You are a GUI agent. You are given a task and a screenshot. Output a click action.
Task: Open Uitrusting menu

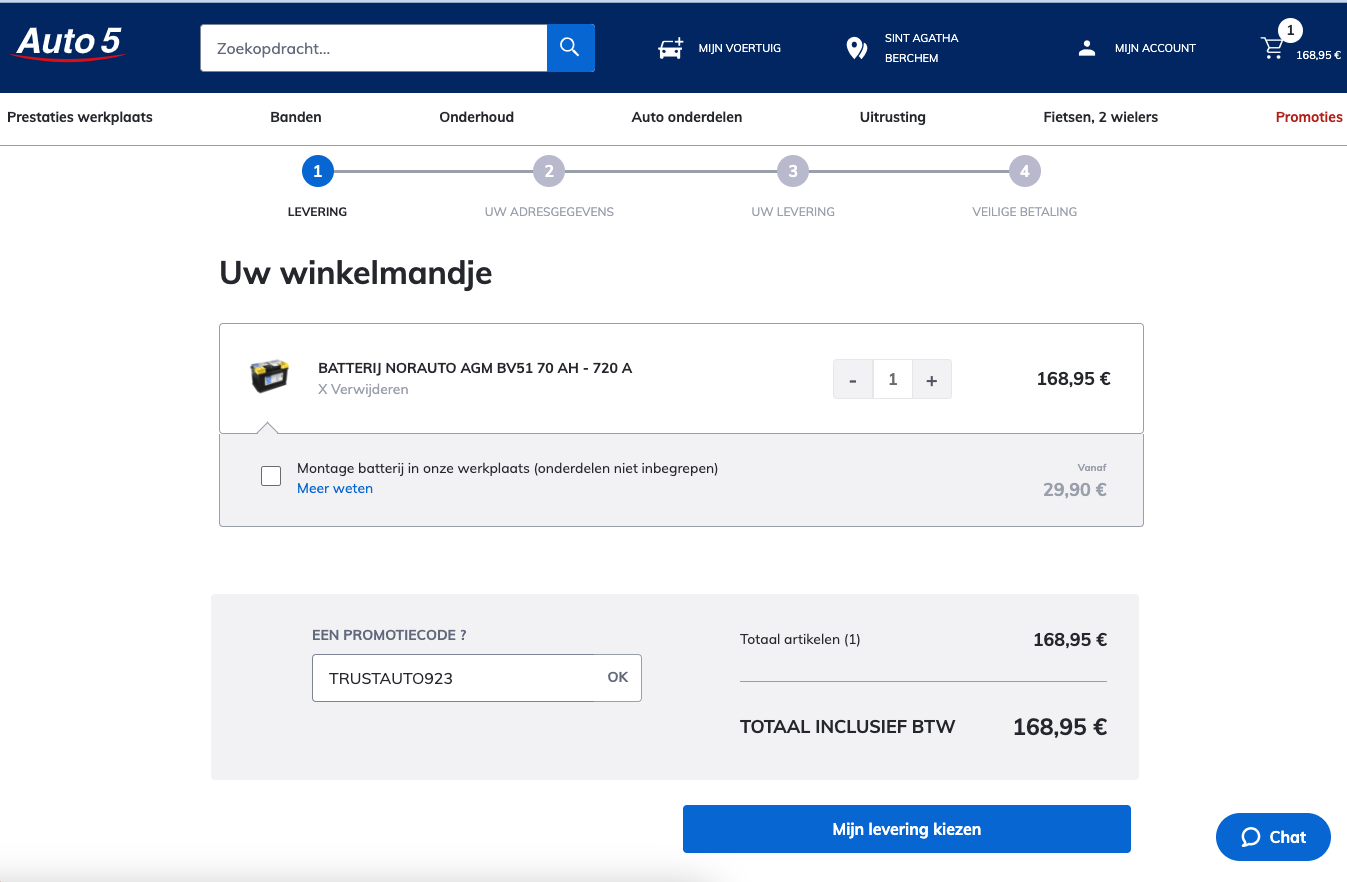pos(893,117)
